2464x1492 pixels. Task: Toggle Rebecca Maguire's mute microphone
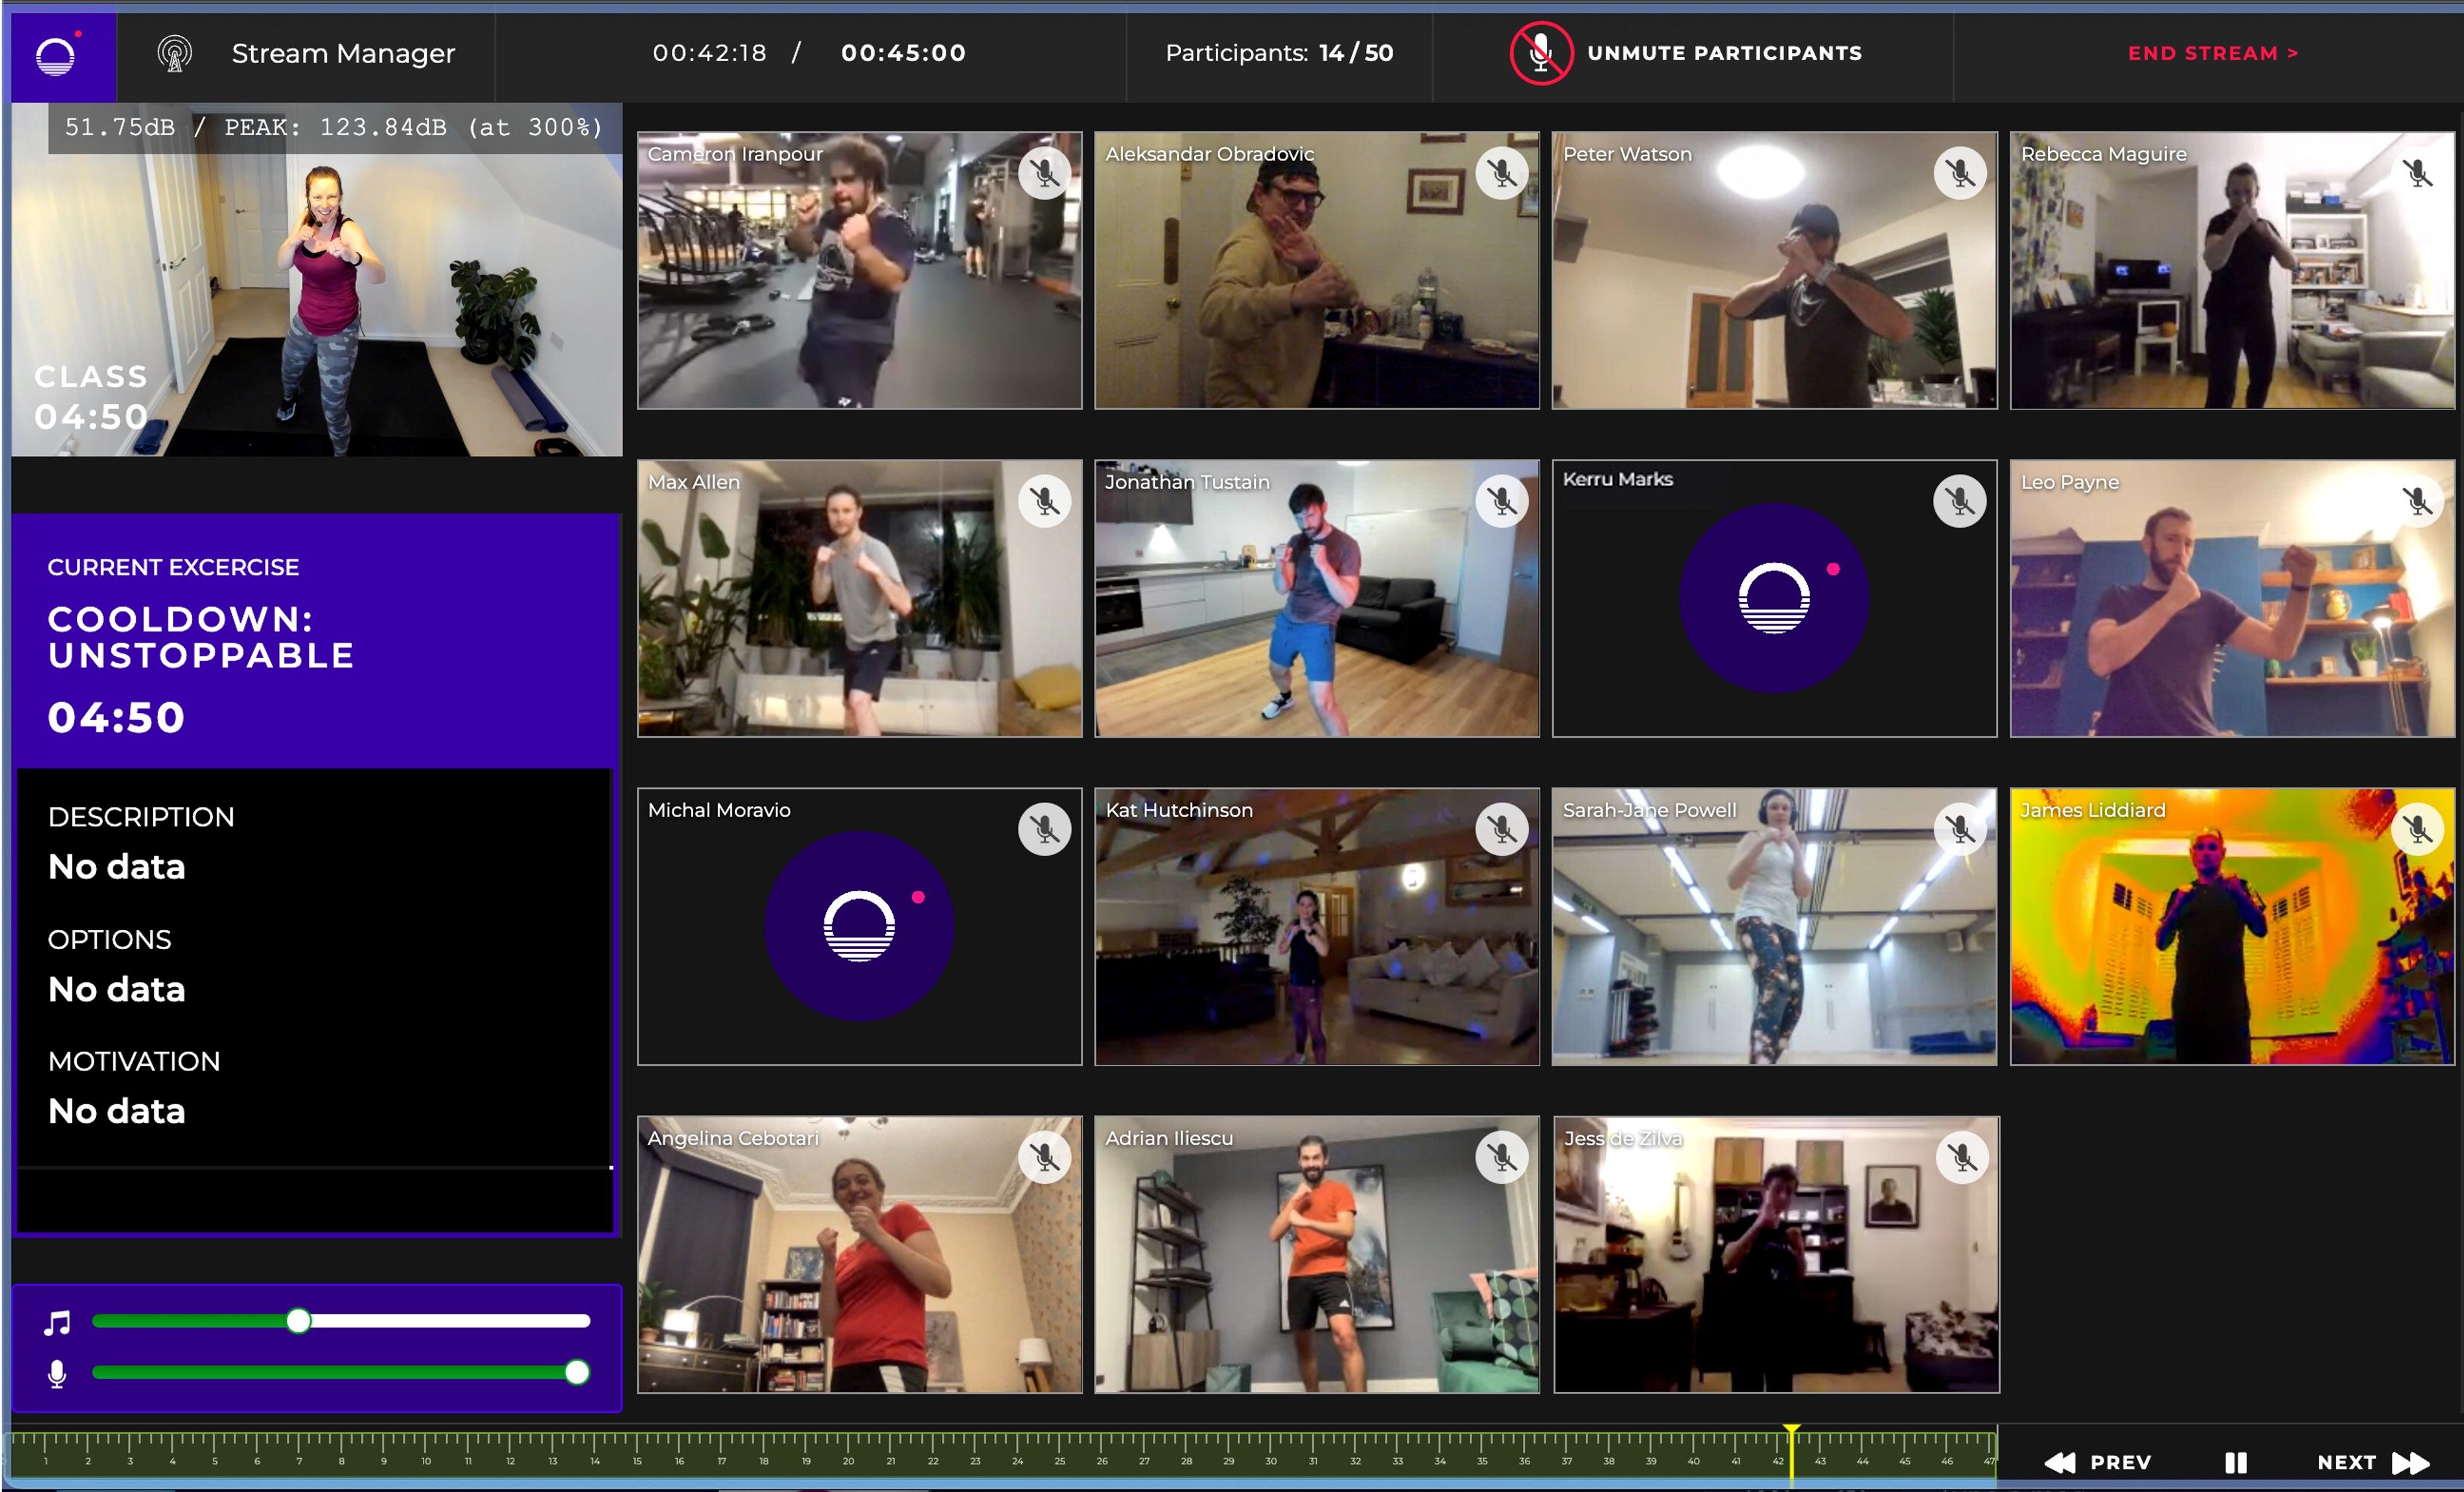click(x=2417, y=173)
